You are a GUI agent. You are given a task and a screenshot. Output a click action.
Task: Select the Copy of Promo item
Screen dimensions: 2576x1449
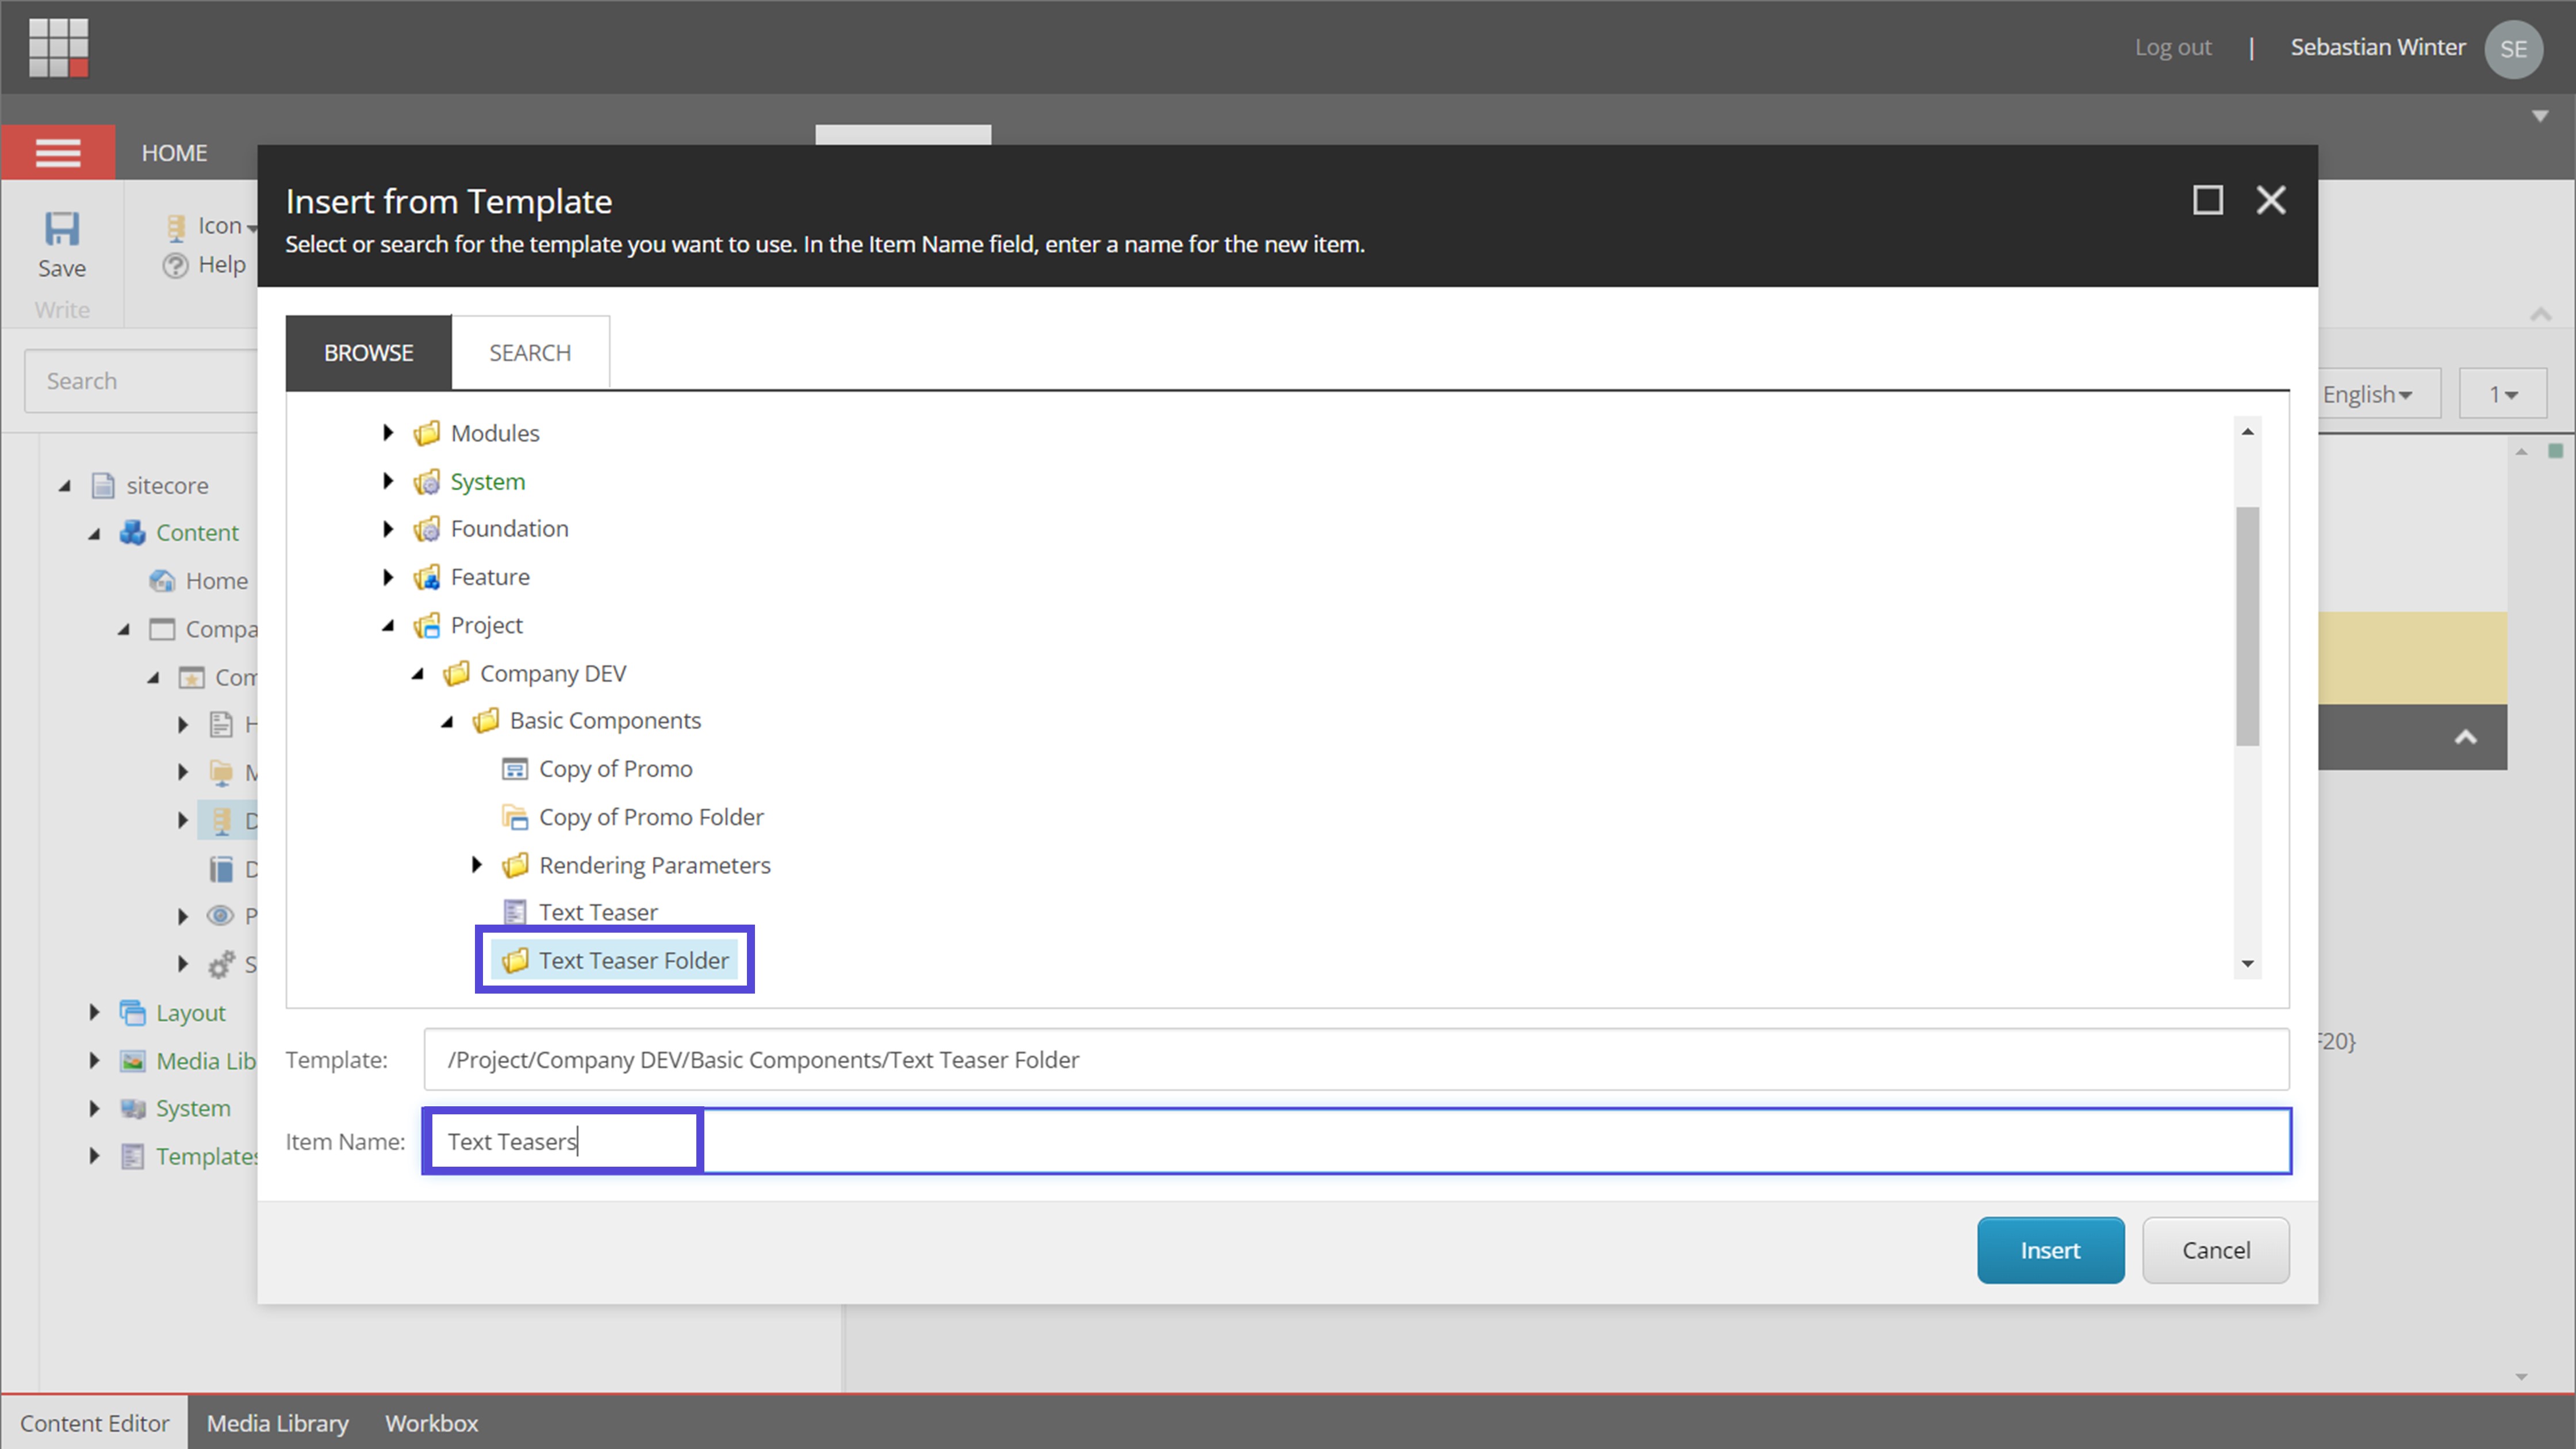click(x=616, y=768)
